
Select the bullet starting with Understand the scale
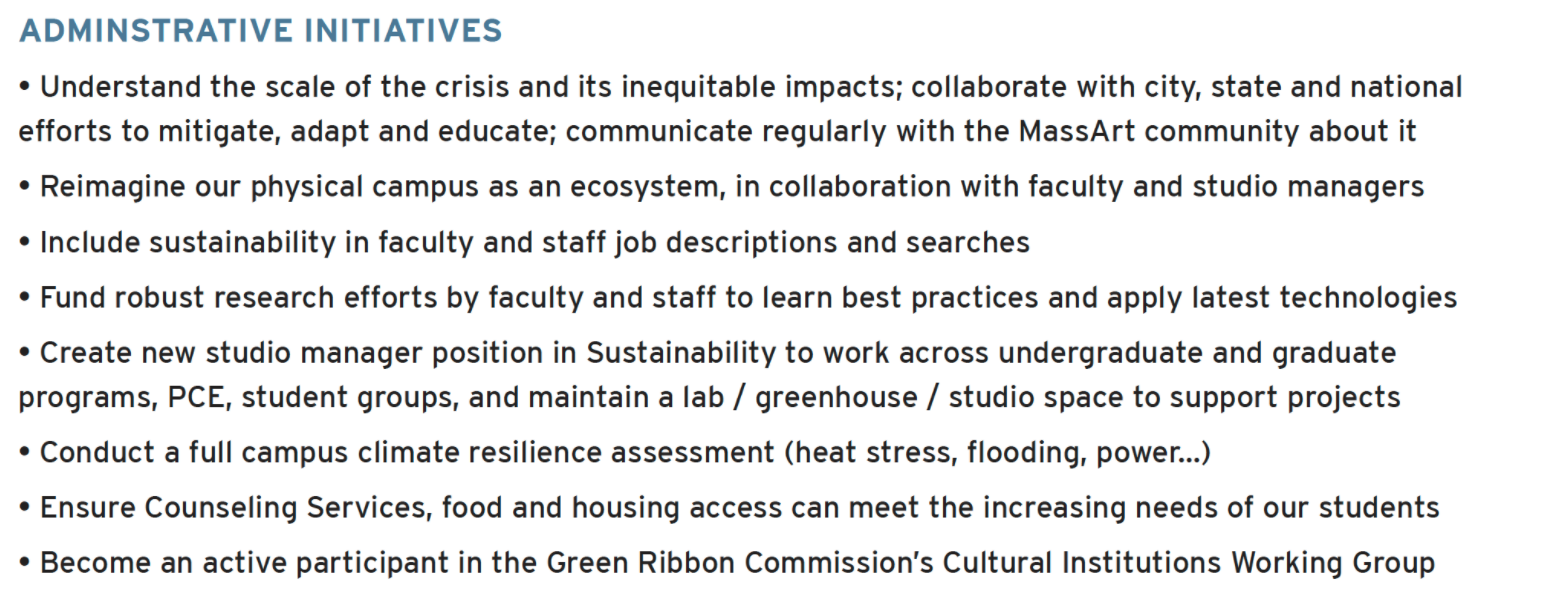coord(740,109)
